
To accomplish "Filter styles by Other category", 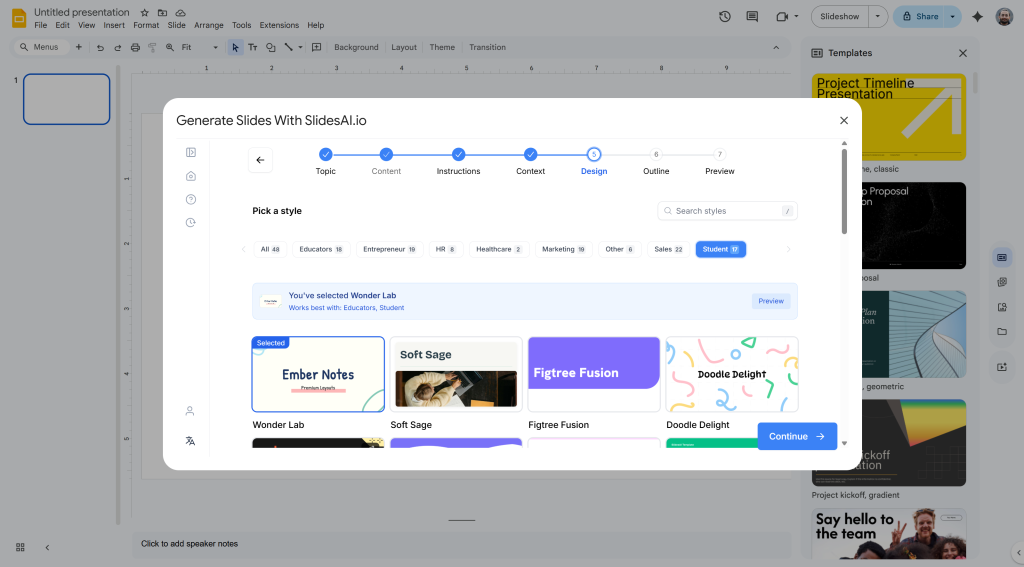I will (x=619, y=250).
